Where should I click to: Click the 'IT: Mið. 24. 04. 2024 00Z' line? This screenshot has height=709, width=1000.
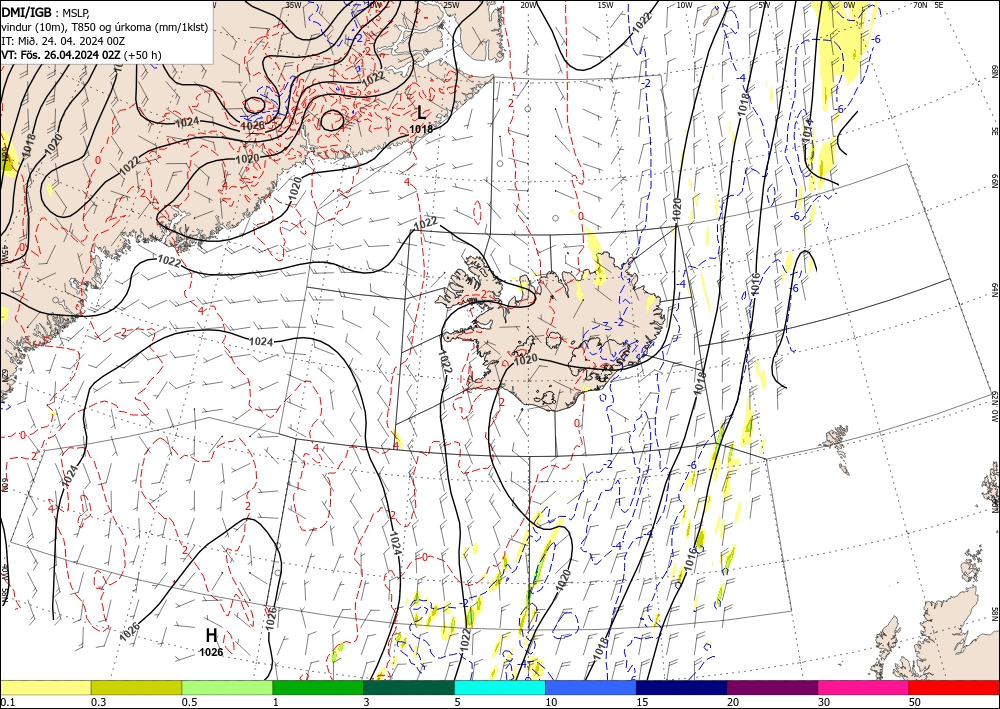63,41
